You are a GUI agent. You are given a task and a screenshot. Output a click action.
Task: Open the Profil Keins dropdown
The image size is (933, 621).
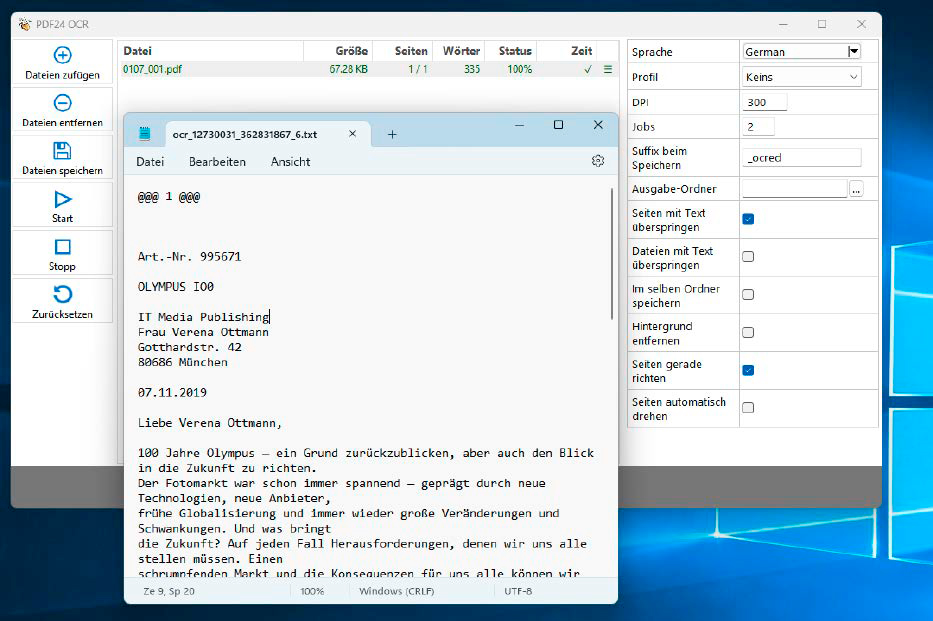coord(801,77)
